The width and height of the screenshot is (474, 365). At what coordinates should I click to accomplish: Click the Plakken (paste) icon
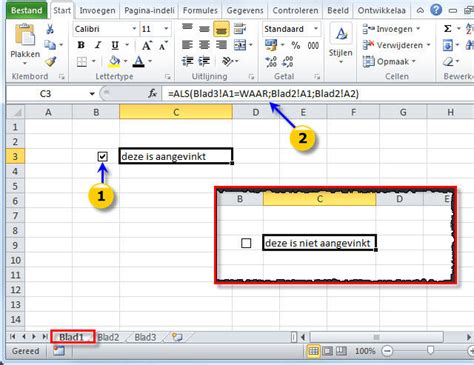[x=25, y=35]
